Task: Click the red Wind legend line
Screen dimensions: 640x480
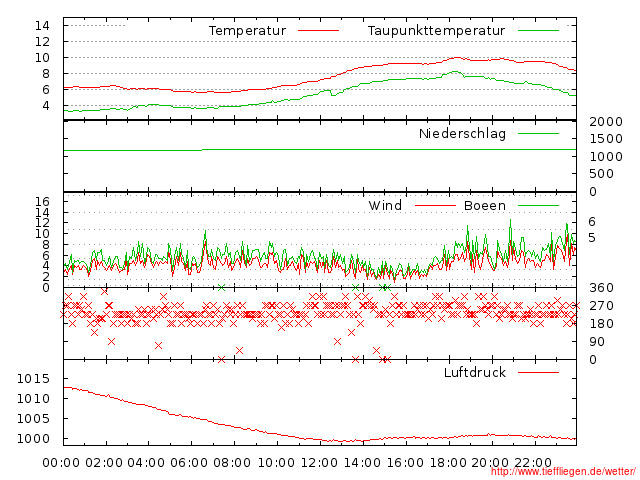Action: coord(435,206)
